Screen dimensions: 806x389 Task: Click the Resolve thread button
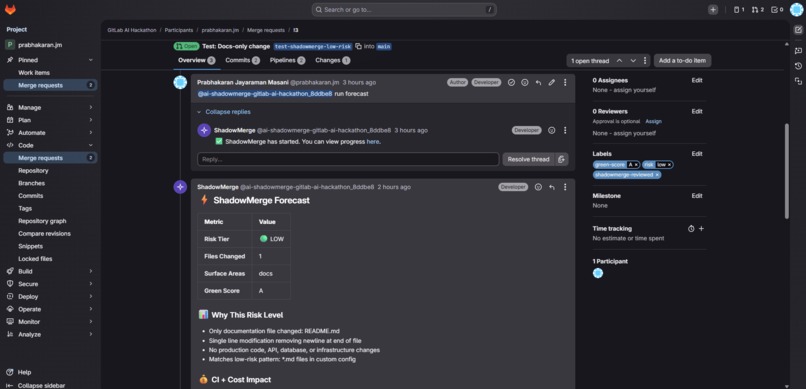(528, 159)
